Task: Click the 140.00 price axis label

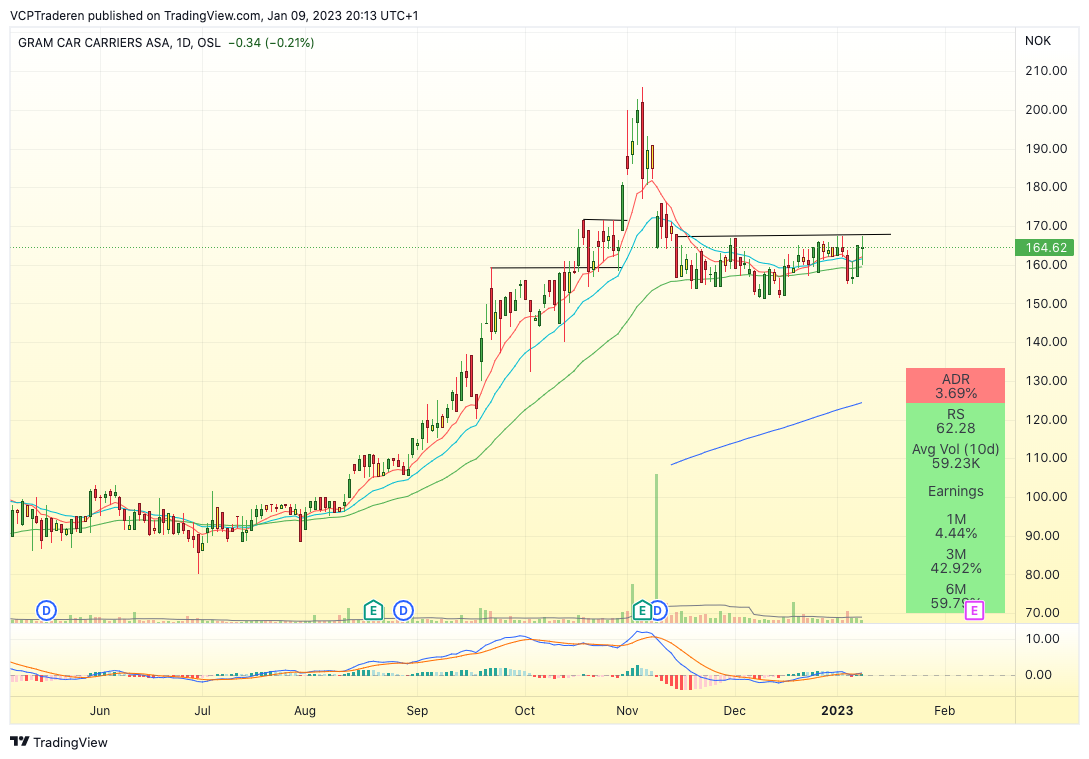Action: (1046, 342)
